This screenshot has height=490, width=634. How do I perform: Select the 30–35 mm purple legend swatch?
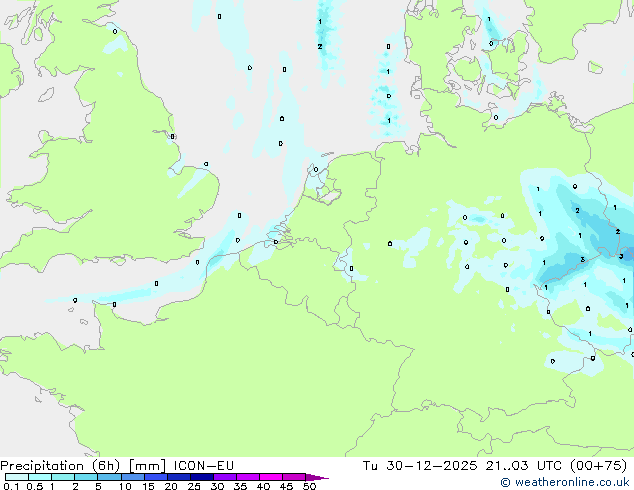225,477
